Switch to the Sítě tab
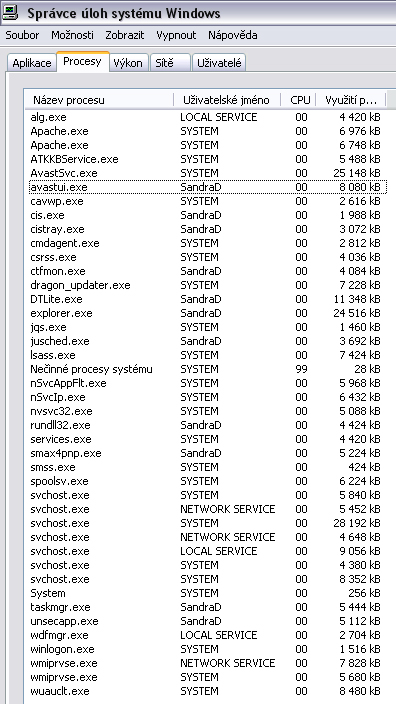The height and width of the screenshot is (704, 396). click(x=170, y=63)
